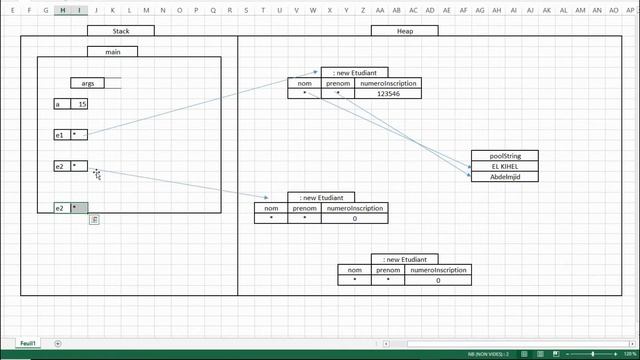Select column Z header

pos(363,10)
